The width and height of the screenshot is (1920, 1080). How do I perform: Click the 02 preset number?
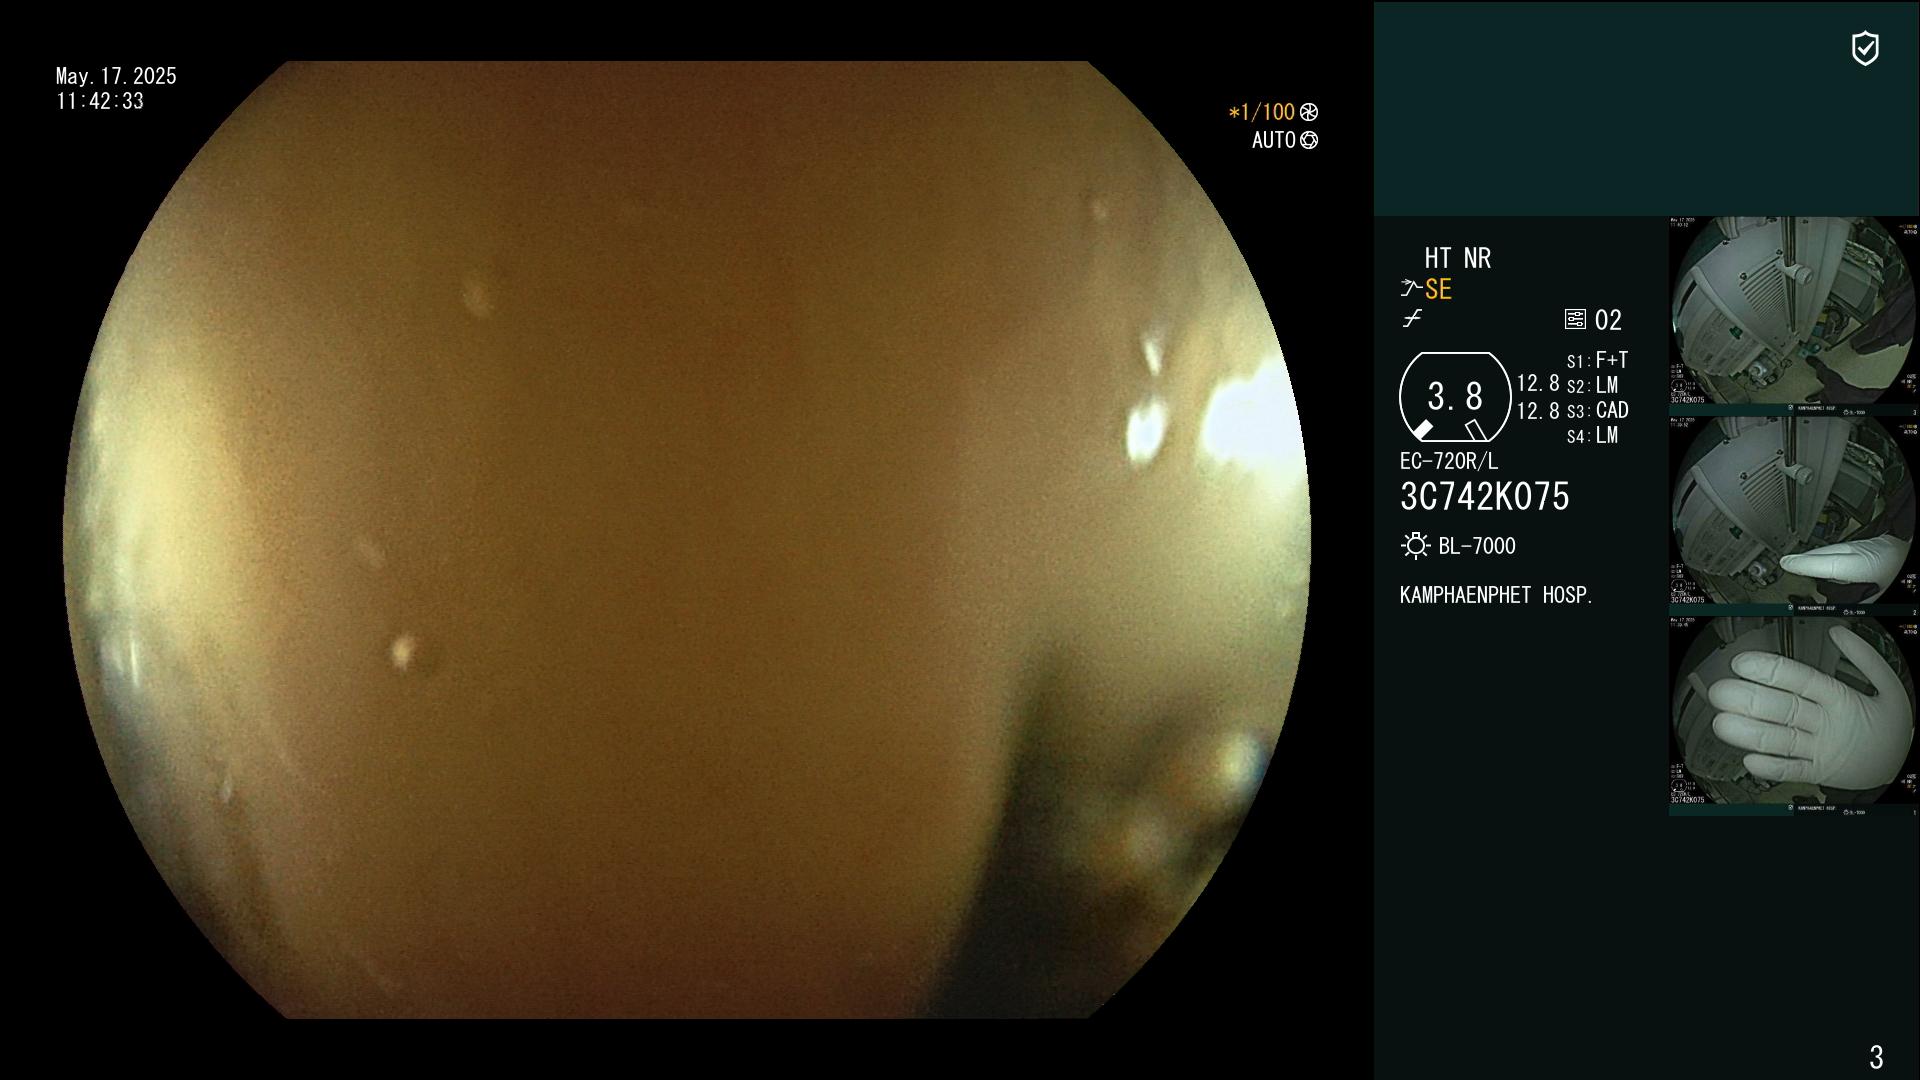1608,320
